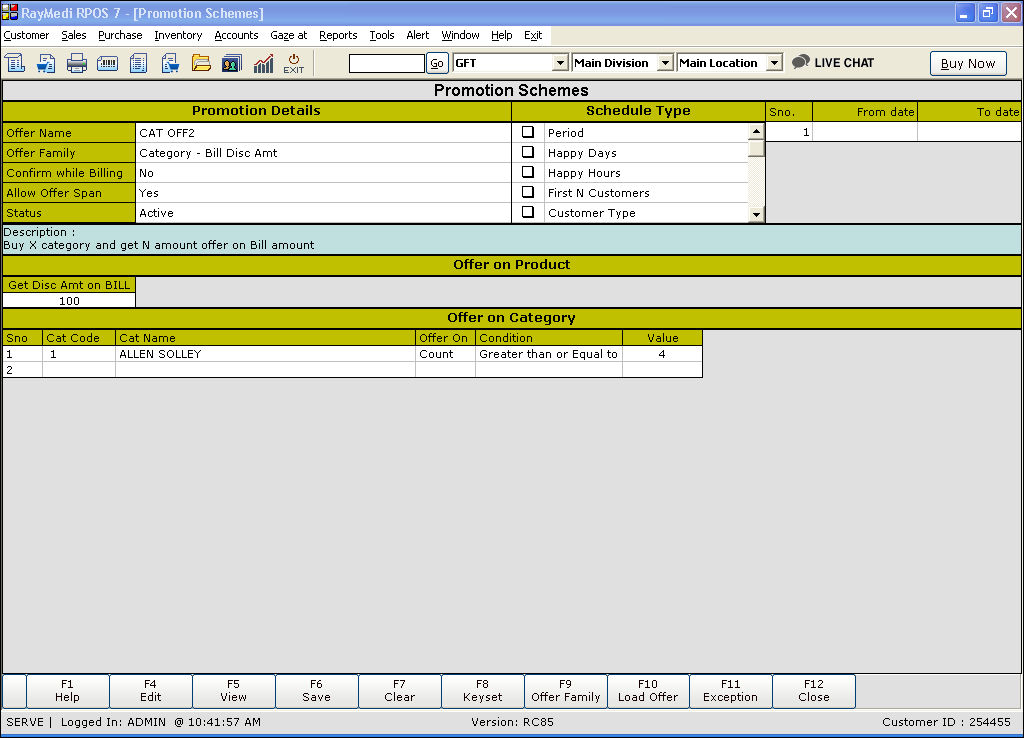This screenshot has width=1024, height=738.
Task: Open LIVE CHAT speech bubble
Action: point(833,63)
